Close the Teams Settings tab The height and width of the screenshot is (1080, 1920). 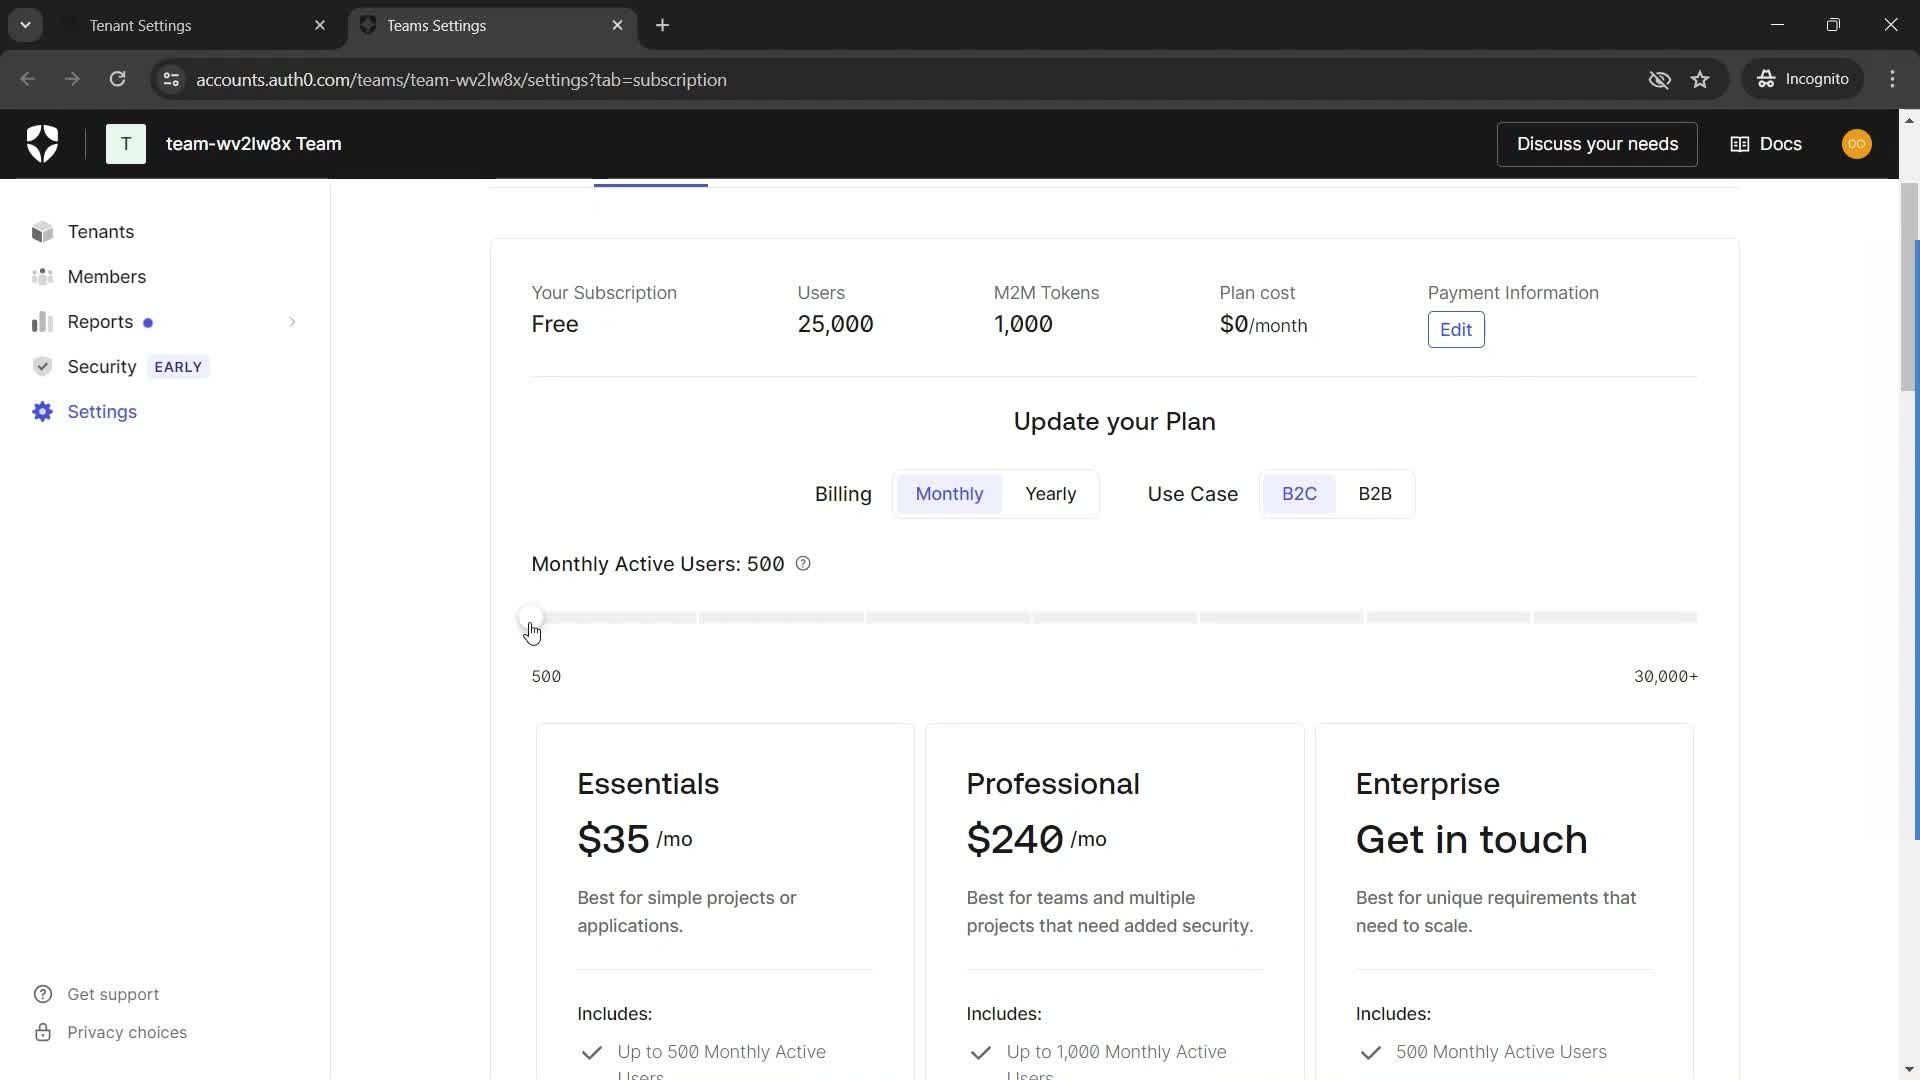617,25
